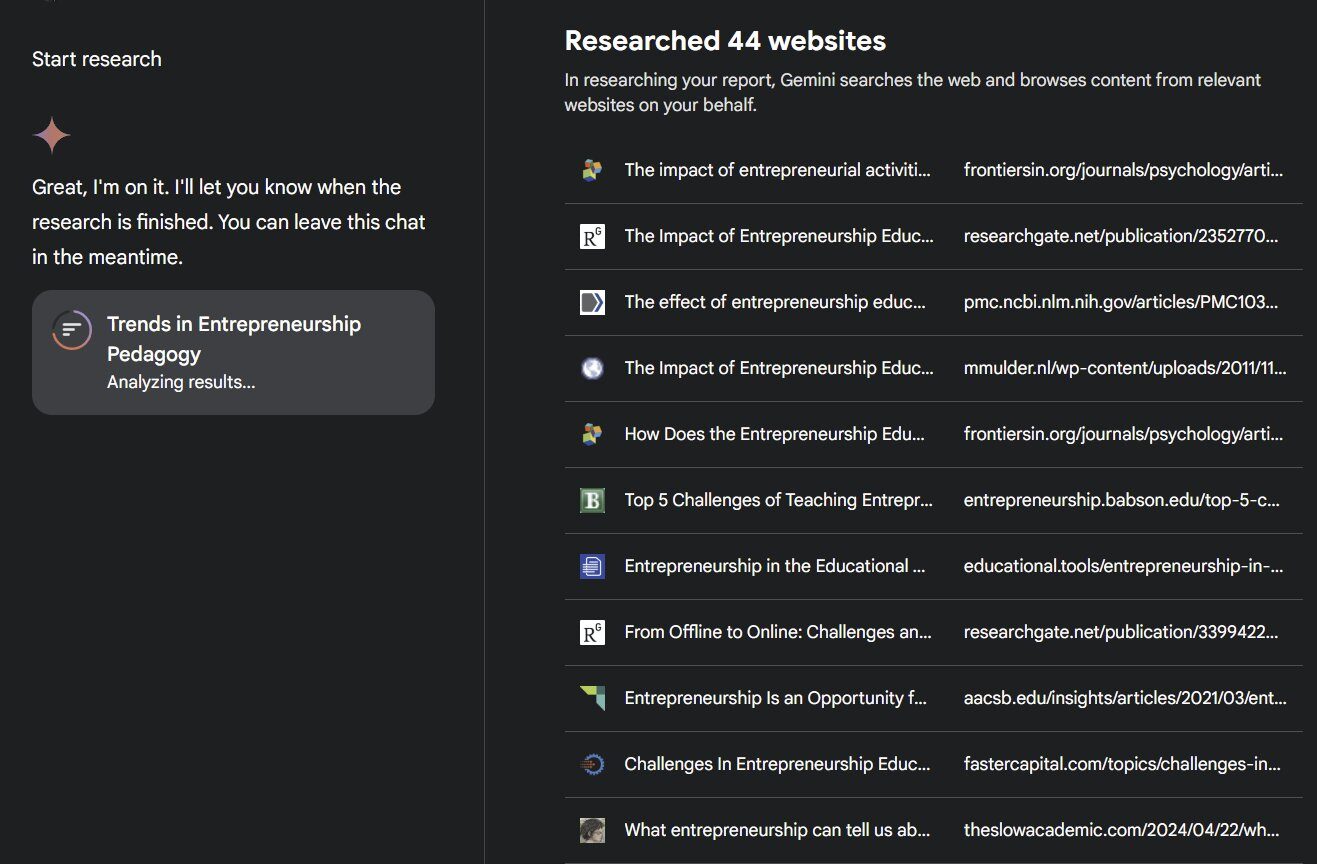Click the Frontiers favicon beside the entrepreneurial activities article
The height and width of the screenshot is (864, 1317).
592,170
